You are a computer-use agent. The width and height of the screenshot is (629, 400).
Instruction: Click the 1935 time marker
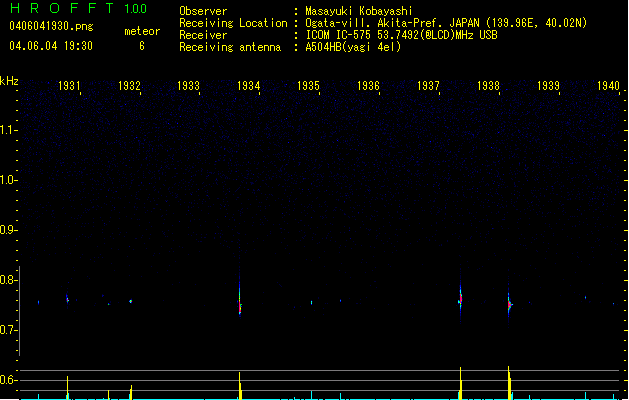tap(308, 86)
